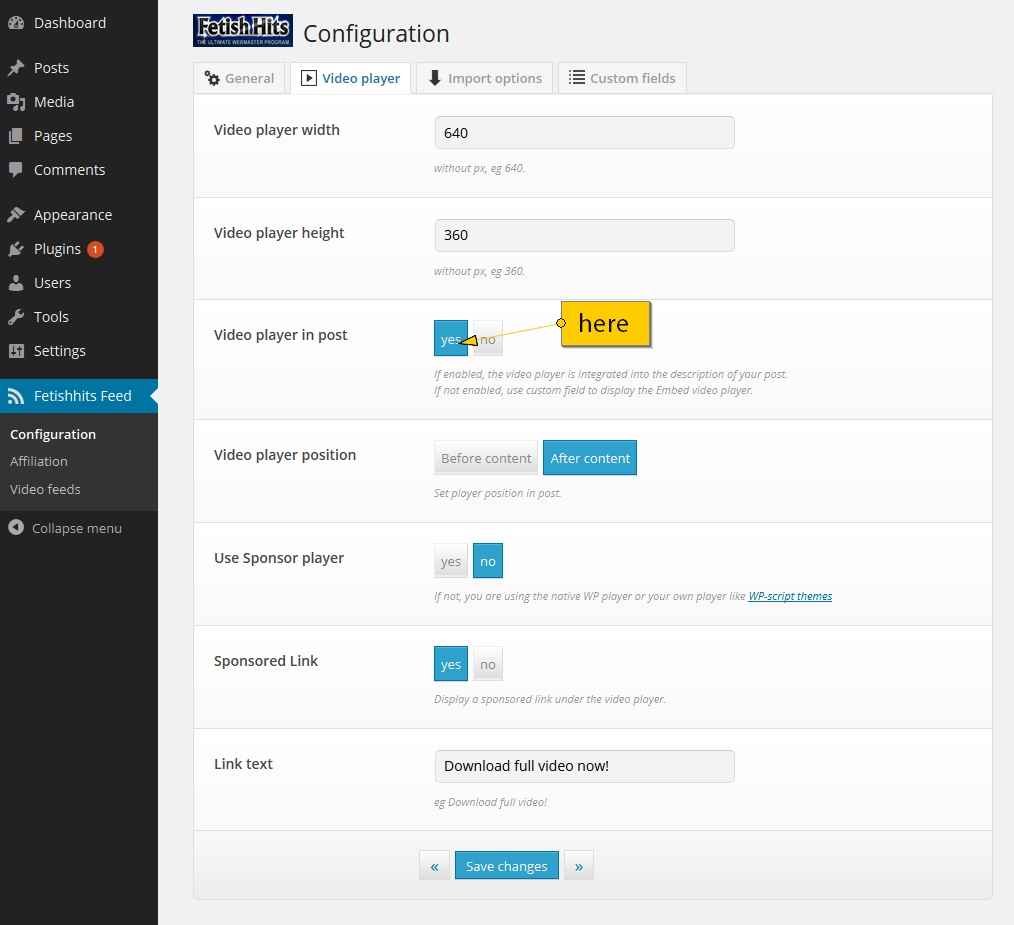Switch to the General tab
1014x925 pixels.
[239, 78]
